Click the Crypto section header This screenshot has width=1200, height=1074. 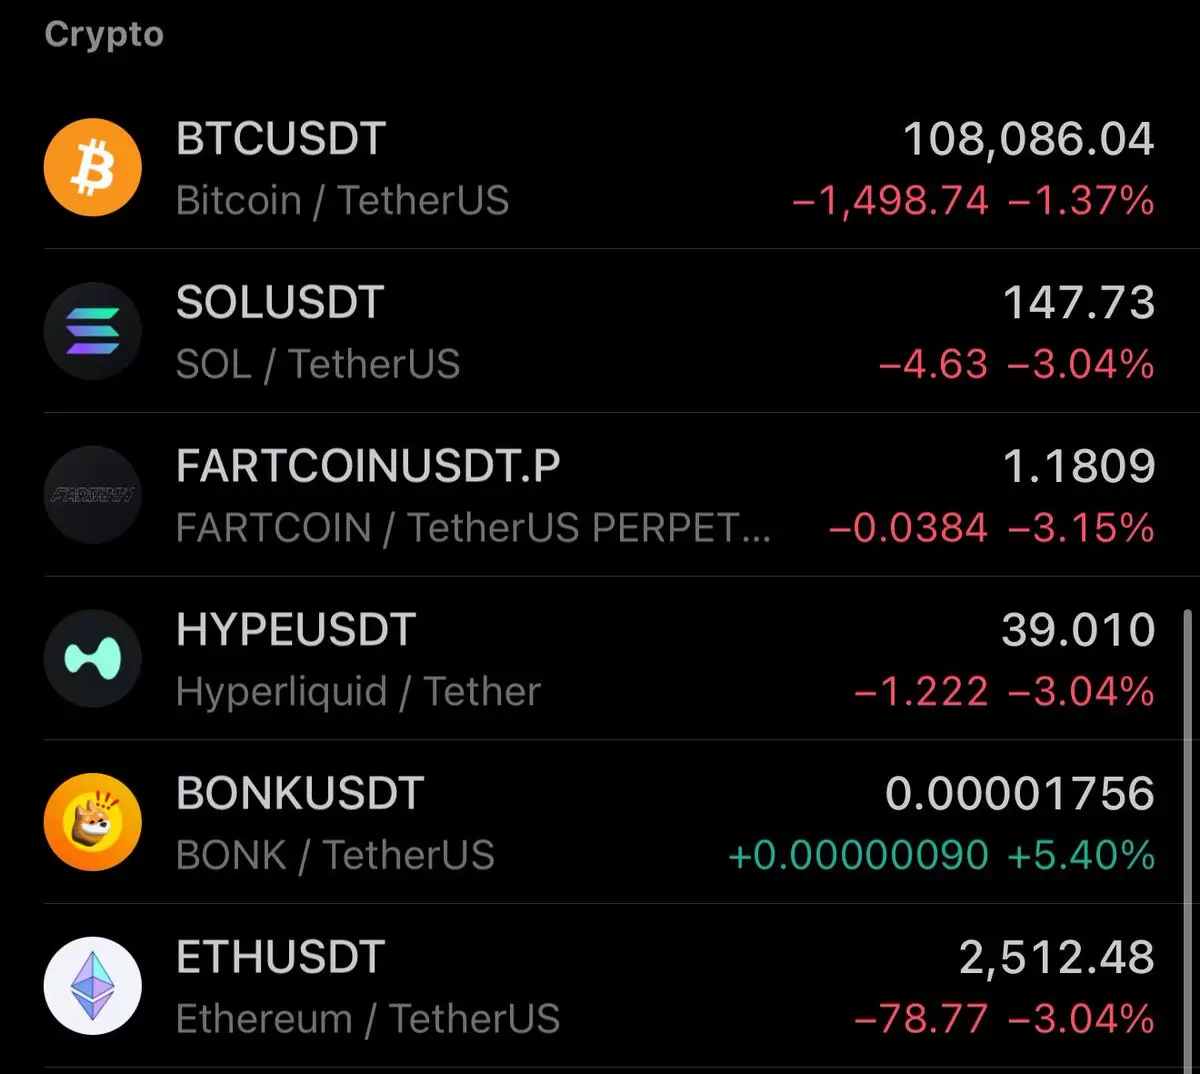coord(104,34)
